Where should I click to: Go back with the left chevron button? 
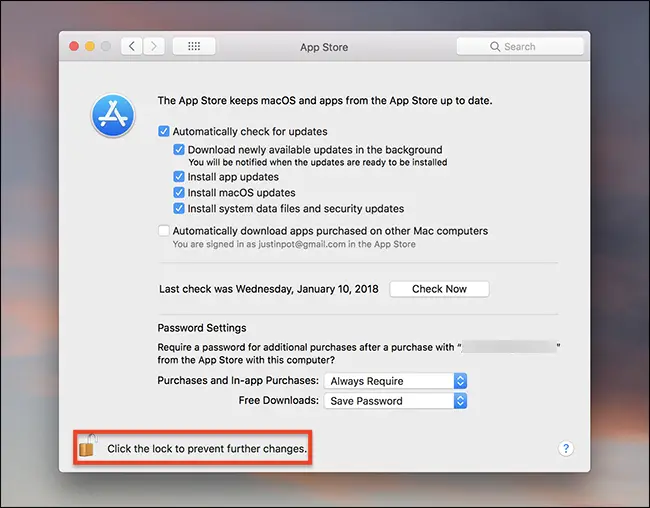click(132, 46)
